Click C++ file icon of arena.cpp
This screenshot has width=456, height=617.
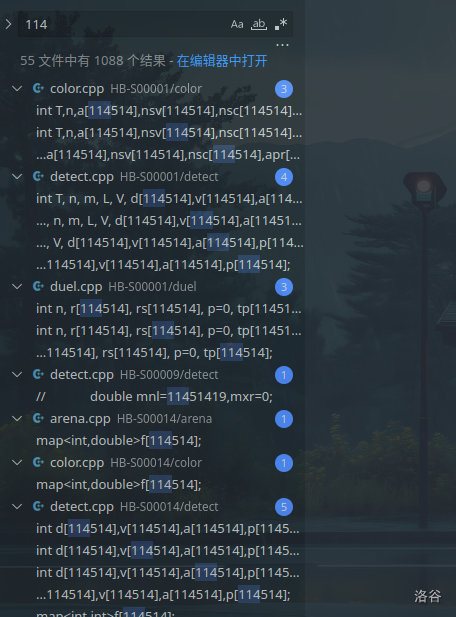[x=38, y=418]
